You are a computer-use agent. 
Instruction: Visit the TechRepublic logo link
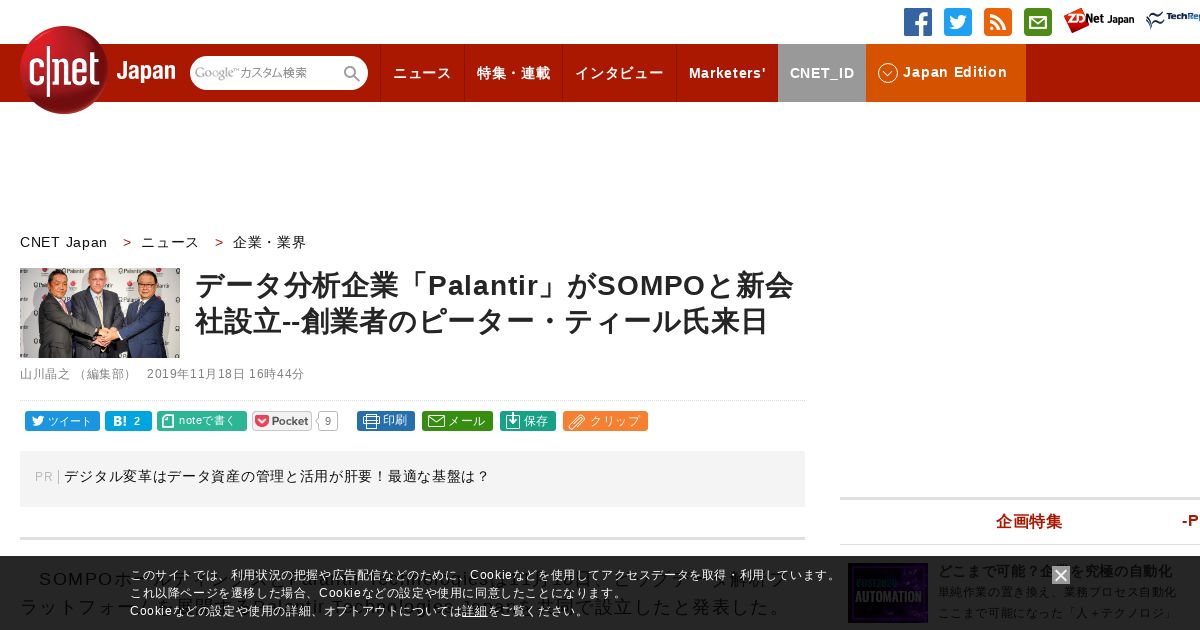click(x=1173, y=20)
